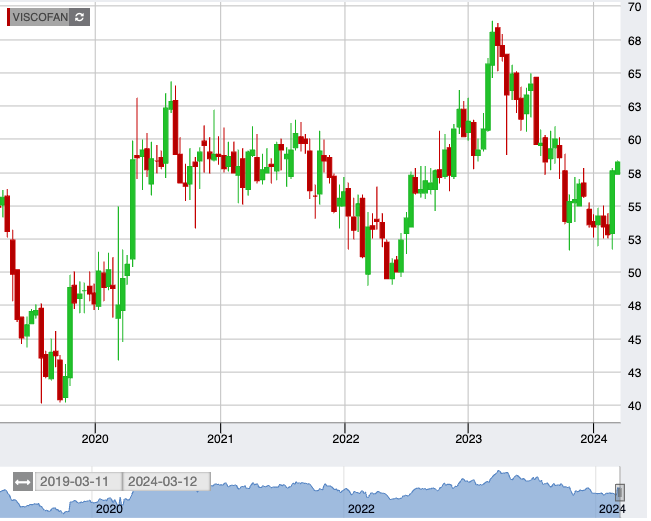Click the 2020 label in the overview navigator
Image resolution: width=651 pixels, height=521 pixels.
click(109, 509)
